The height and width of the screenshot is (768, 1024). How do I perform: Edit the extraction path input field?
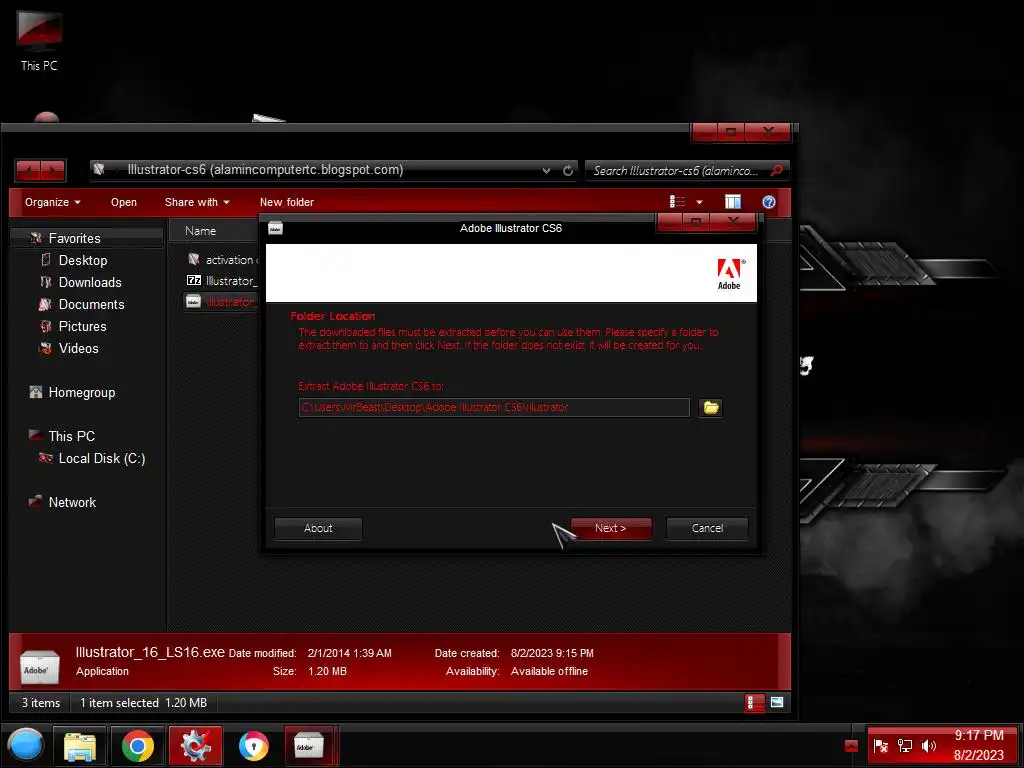[494, 408]
